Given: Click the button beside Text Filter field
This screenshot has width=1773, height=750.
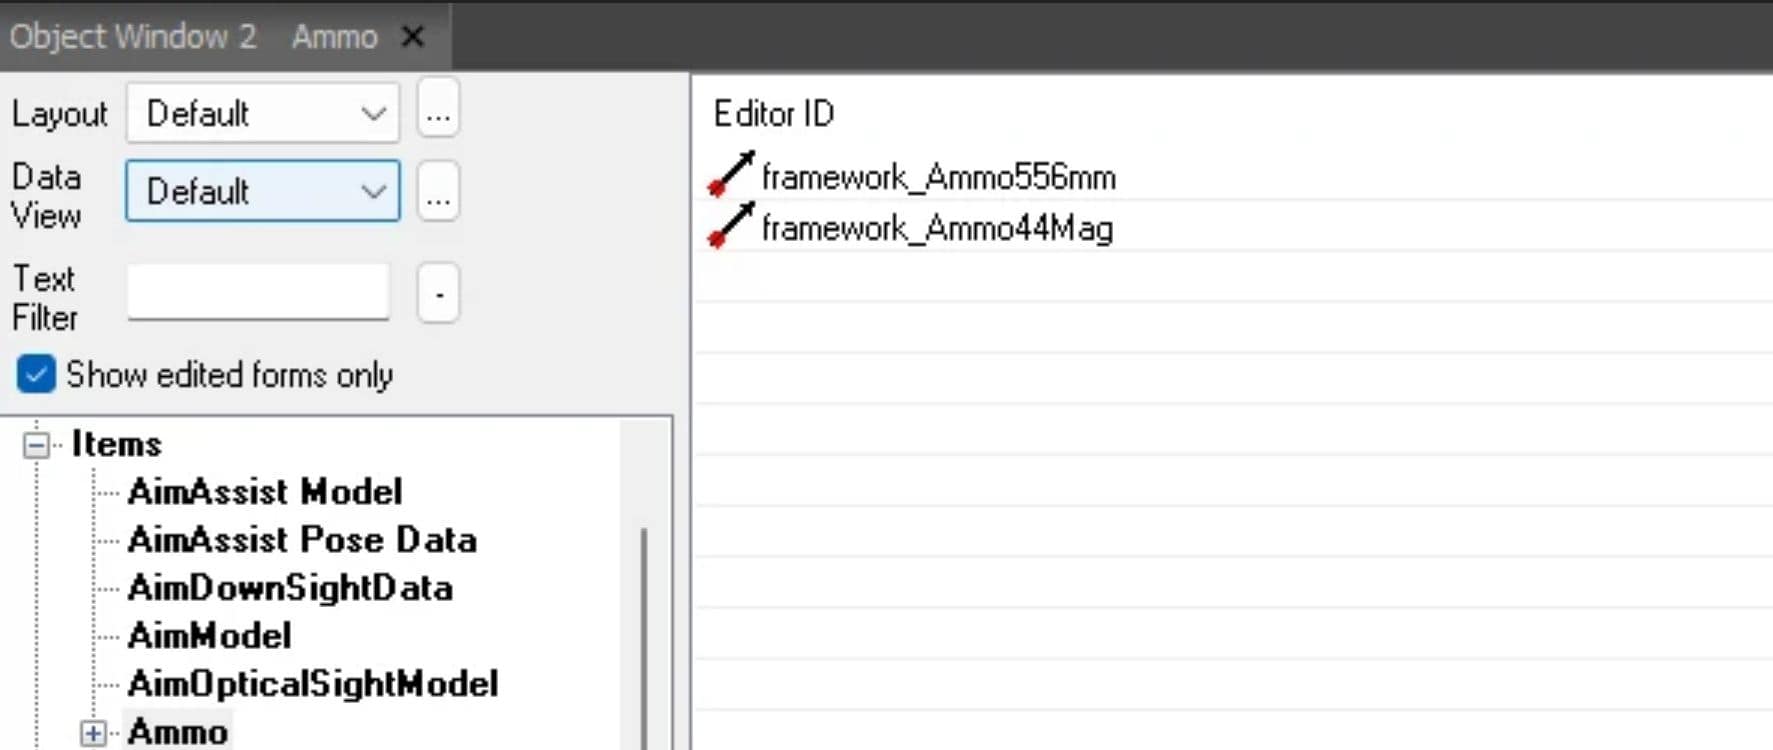Looking at the screenshot, I should (x=438, y=294).
